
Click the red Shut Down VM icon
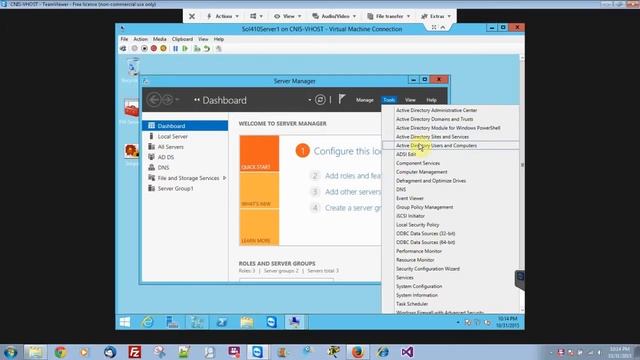[x=154, y=49]
